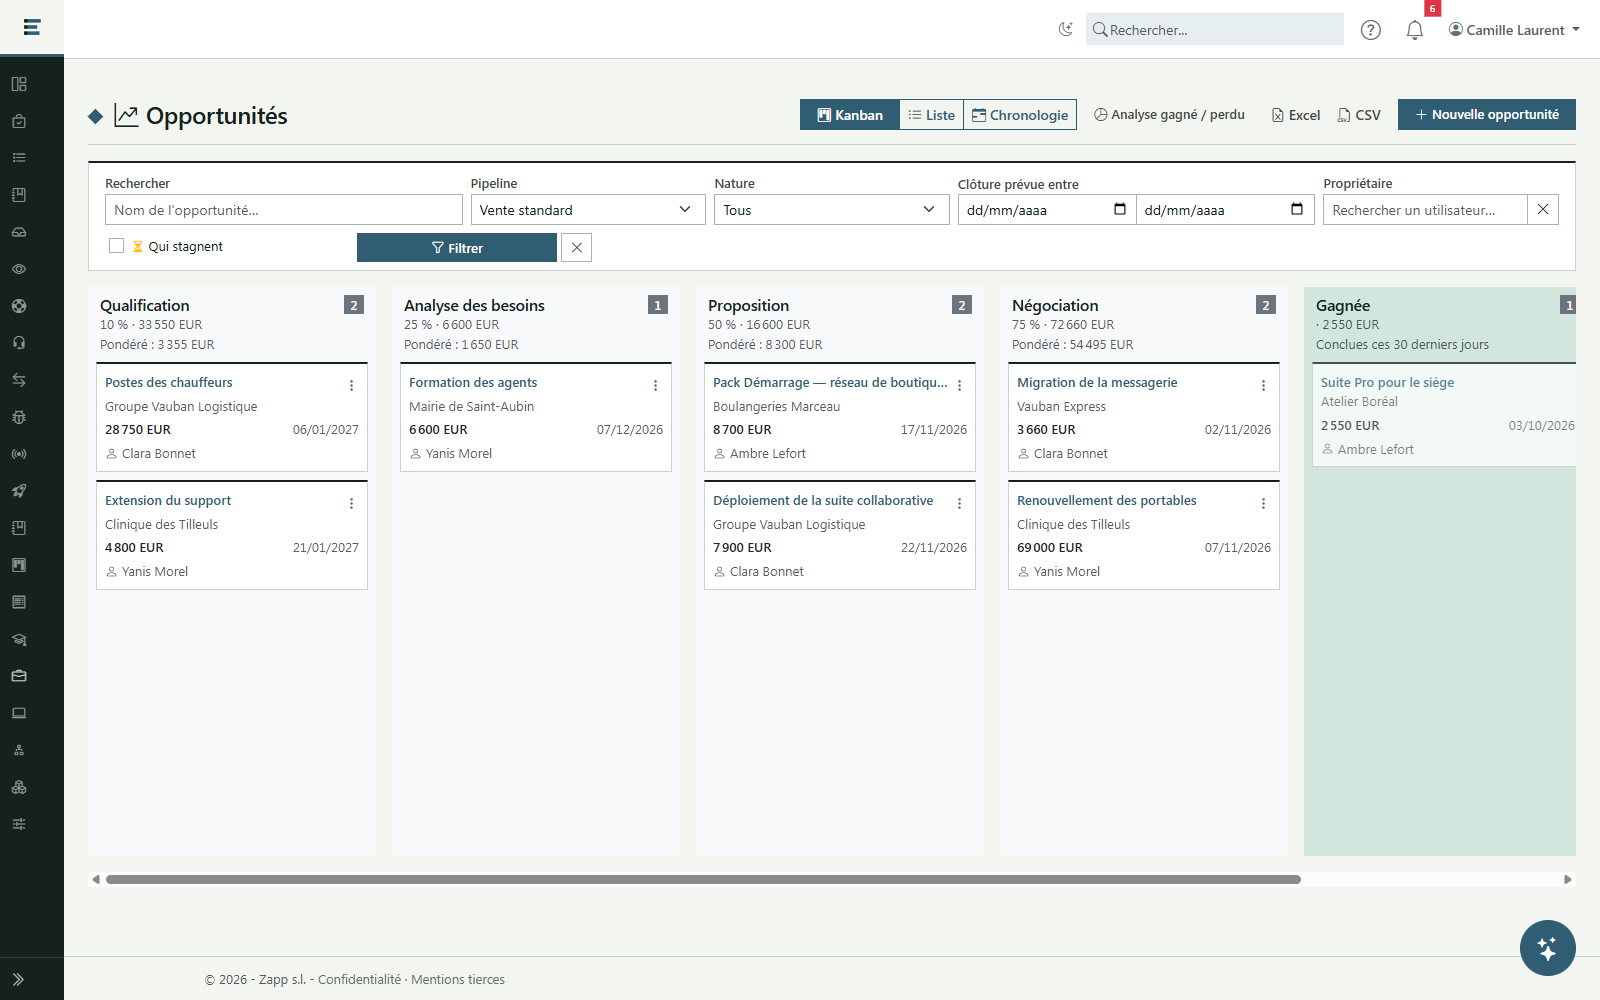Open start date calendar picker
Screen dimensions: 1600x1000
1120,209
